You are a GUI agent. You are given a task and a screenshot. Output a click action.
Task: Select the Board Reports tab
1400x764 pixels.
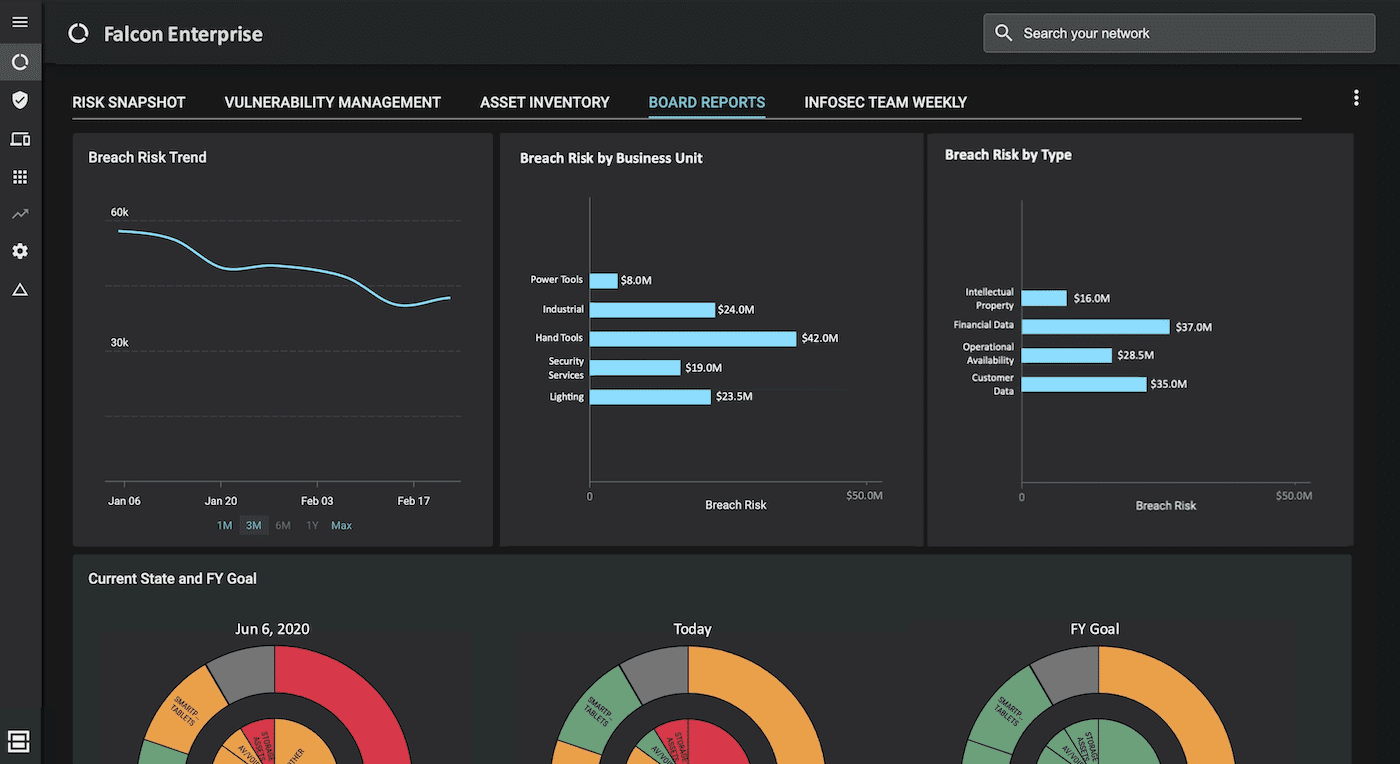click(x=707, y=102)
